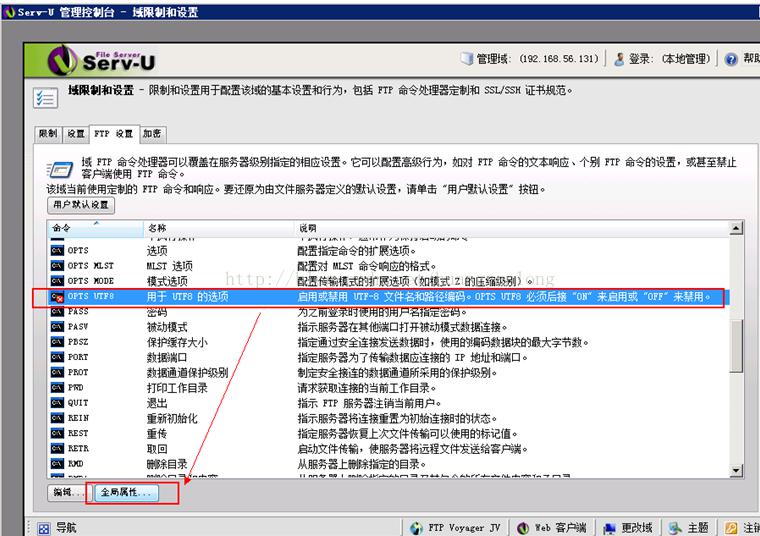Image resolution: width=760 pixels, height=536 pixels.
Task: Click the 导航 navigation grid icon
Action: tap(44, 528)
